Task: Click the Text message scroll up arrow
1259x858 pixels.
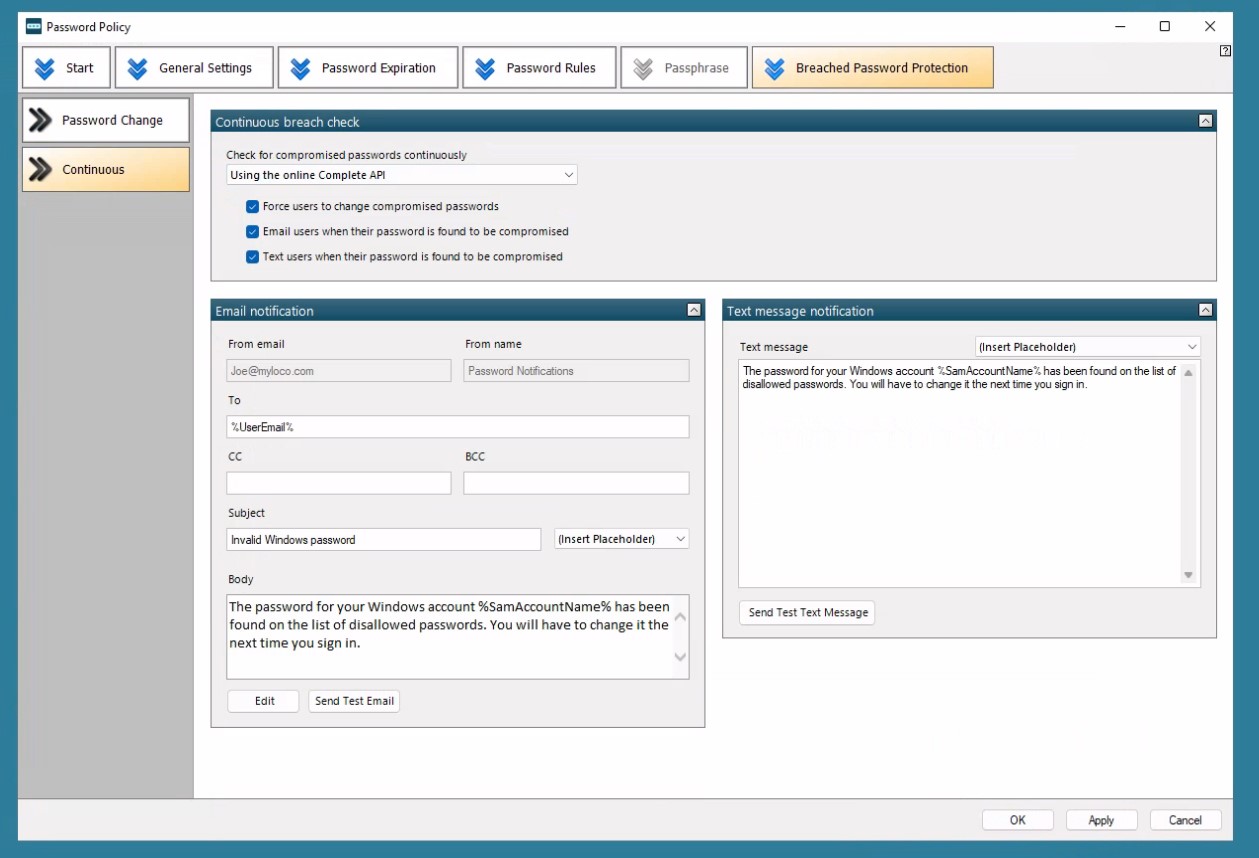Action: 1189,373
